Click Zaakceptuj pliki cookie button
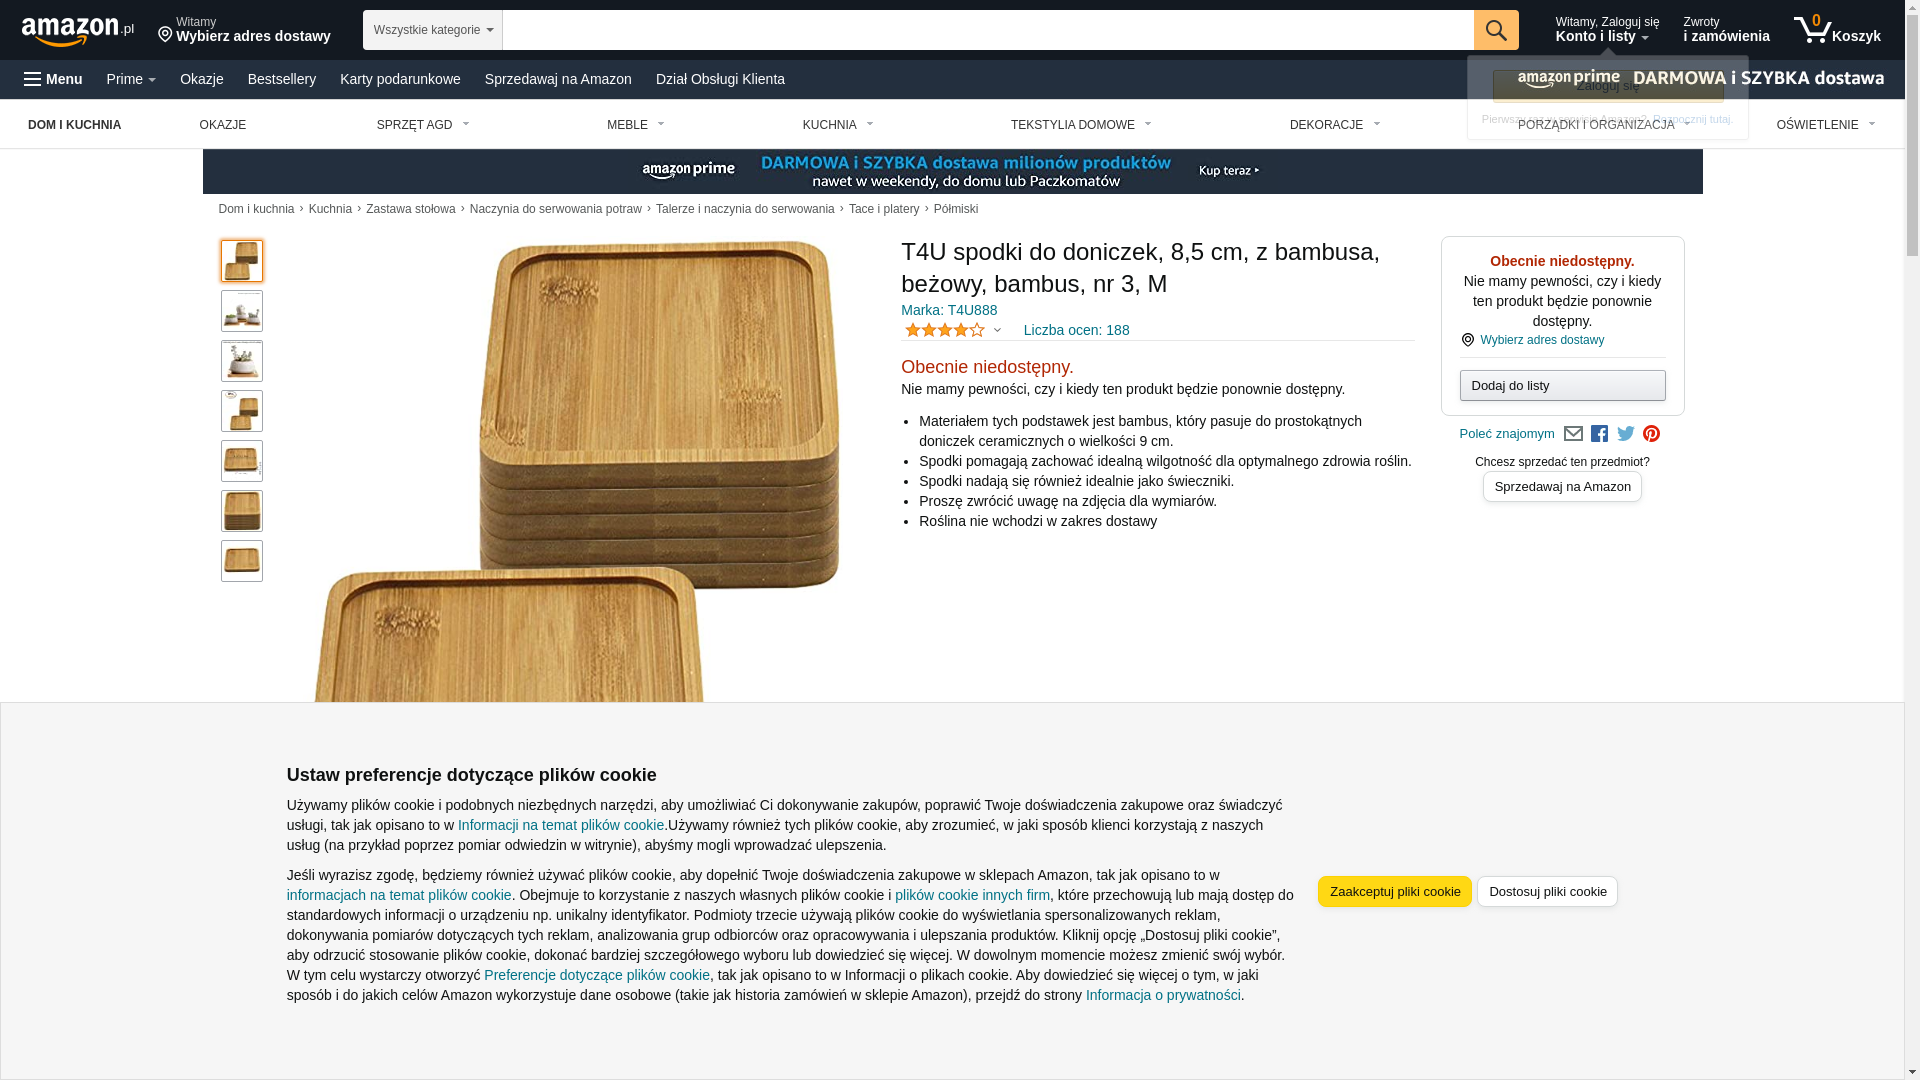The width and height of the screenshot is (1920, 1080). pyautogui.click(x=1395, y=892)
